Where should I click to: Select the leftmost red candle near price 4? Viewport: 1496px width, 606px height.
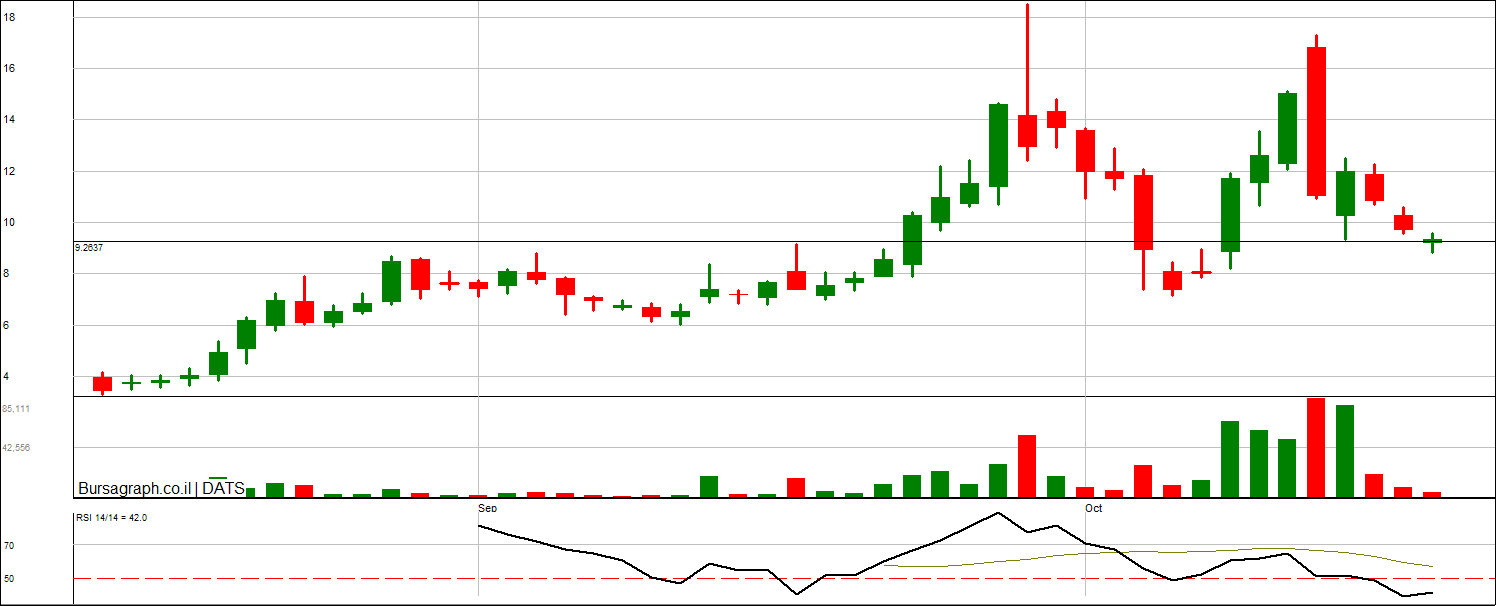(102, 383)
